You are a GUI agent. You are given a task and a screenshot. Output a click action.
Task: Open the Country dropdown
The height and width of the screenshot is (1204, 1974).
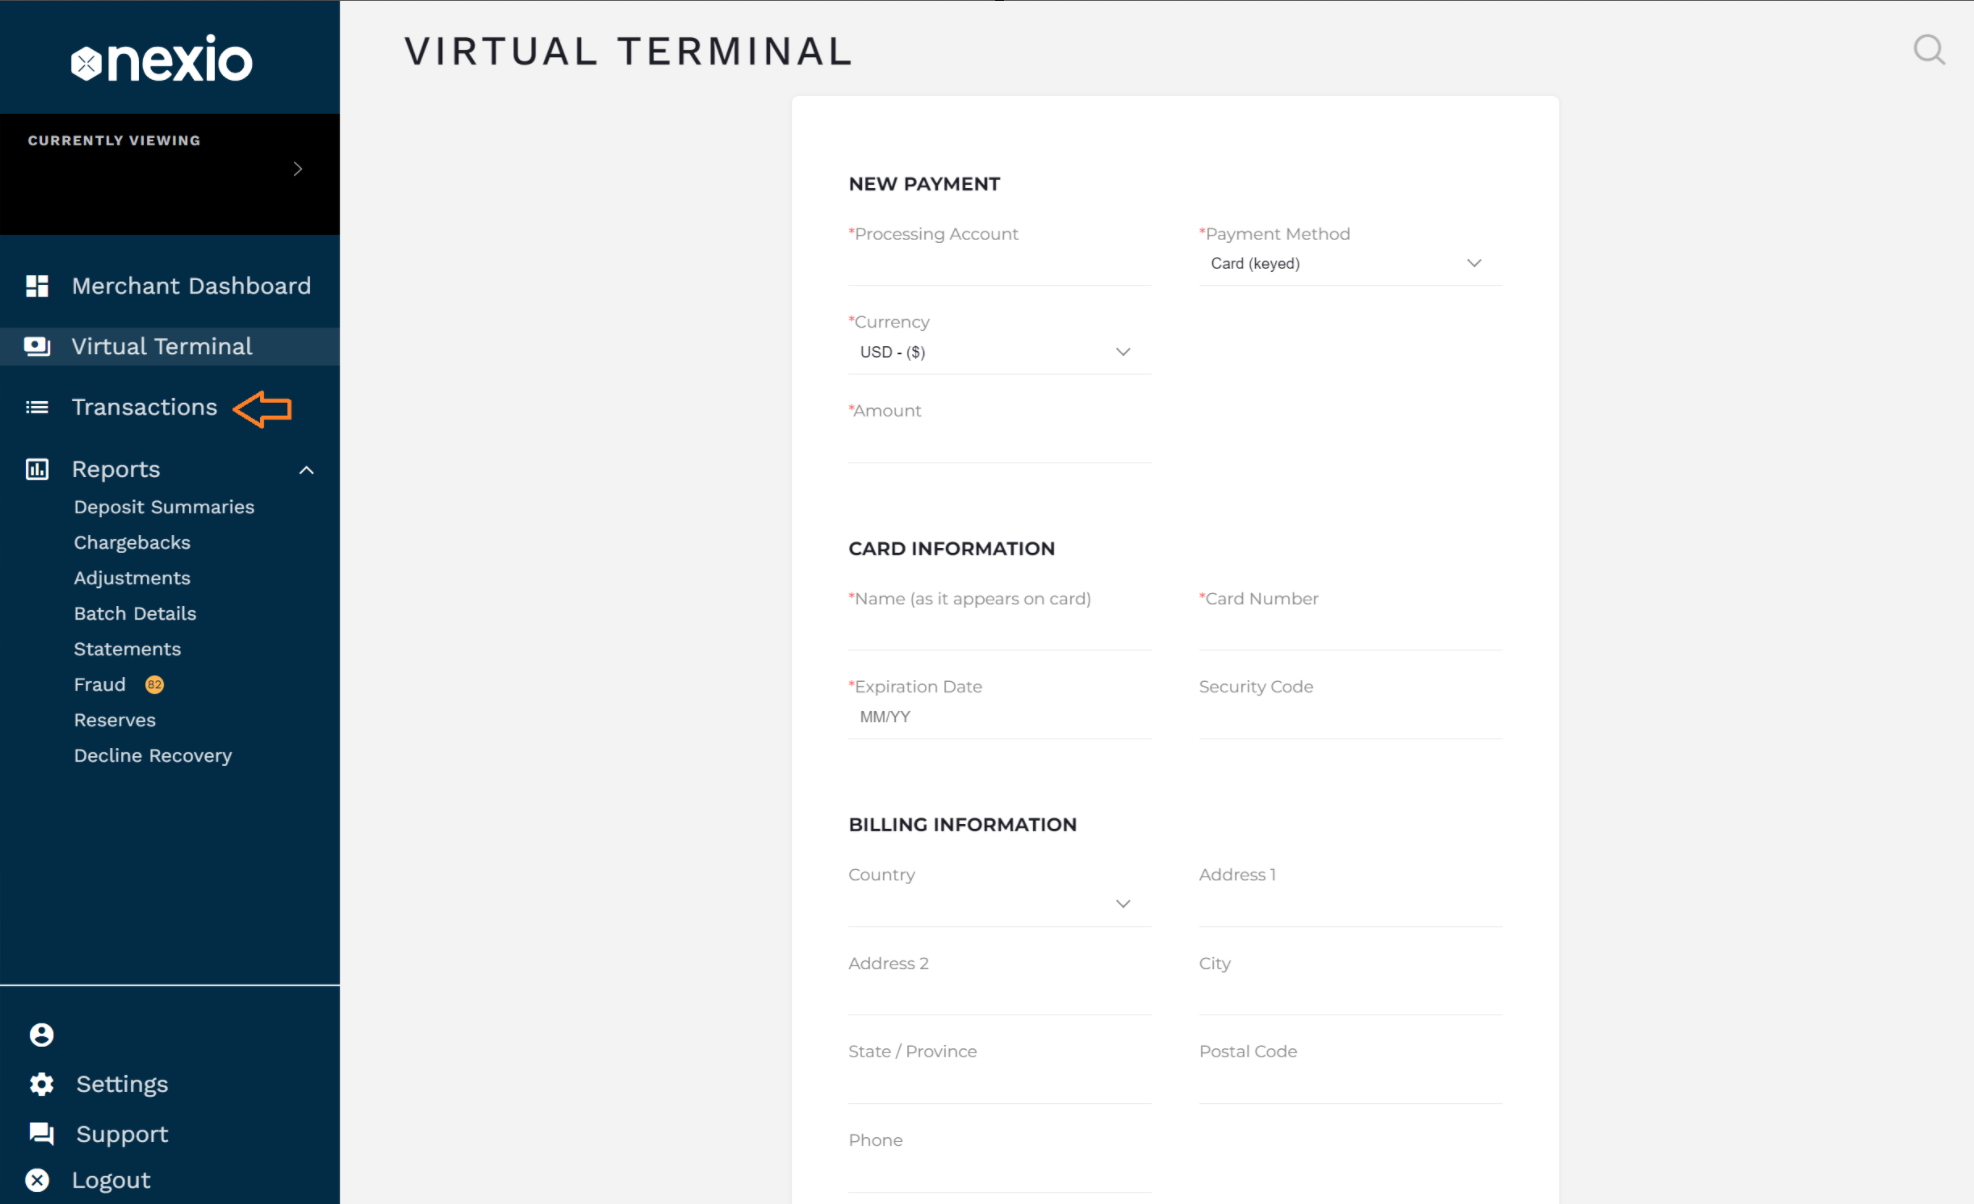[x=998, y=904]
